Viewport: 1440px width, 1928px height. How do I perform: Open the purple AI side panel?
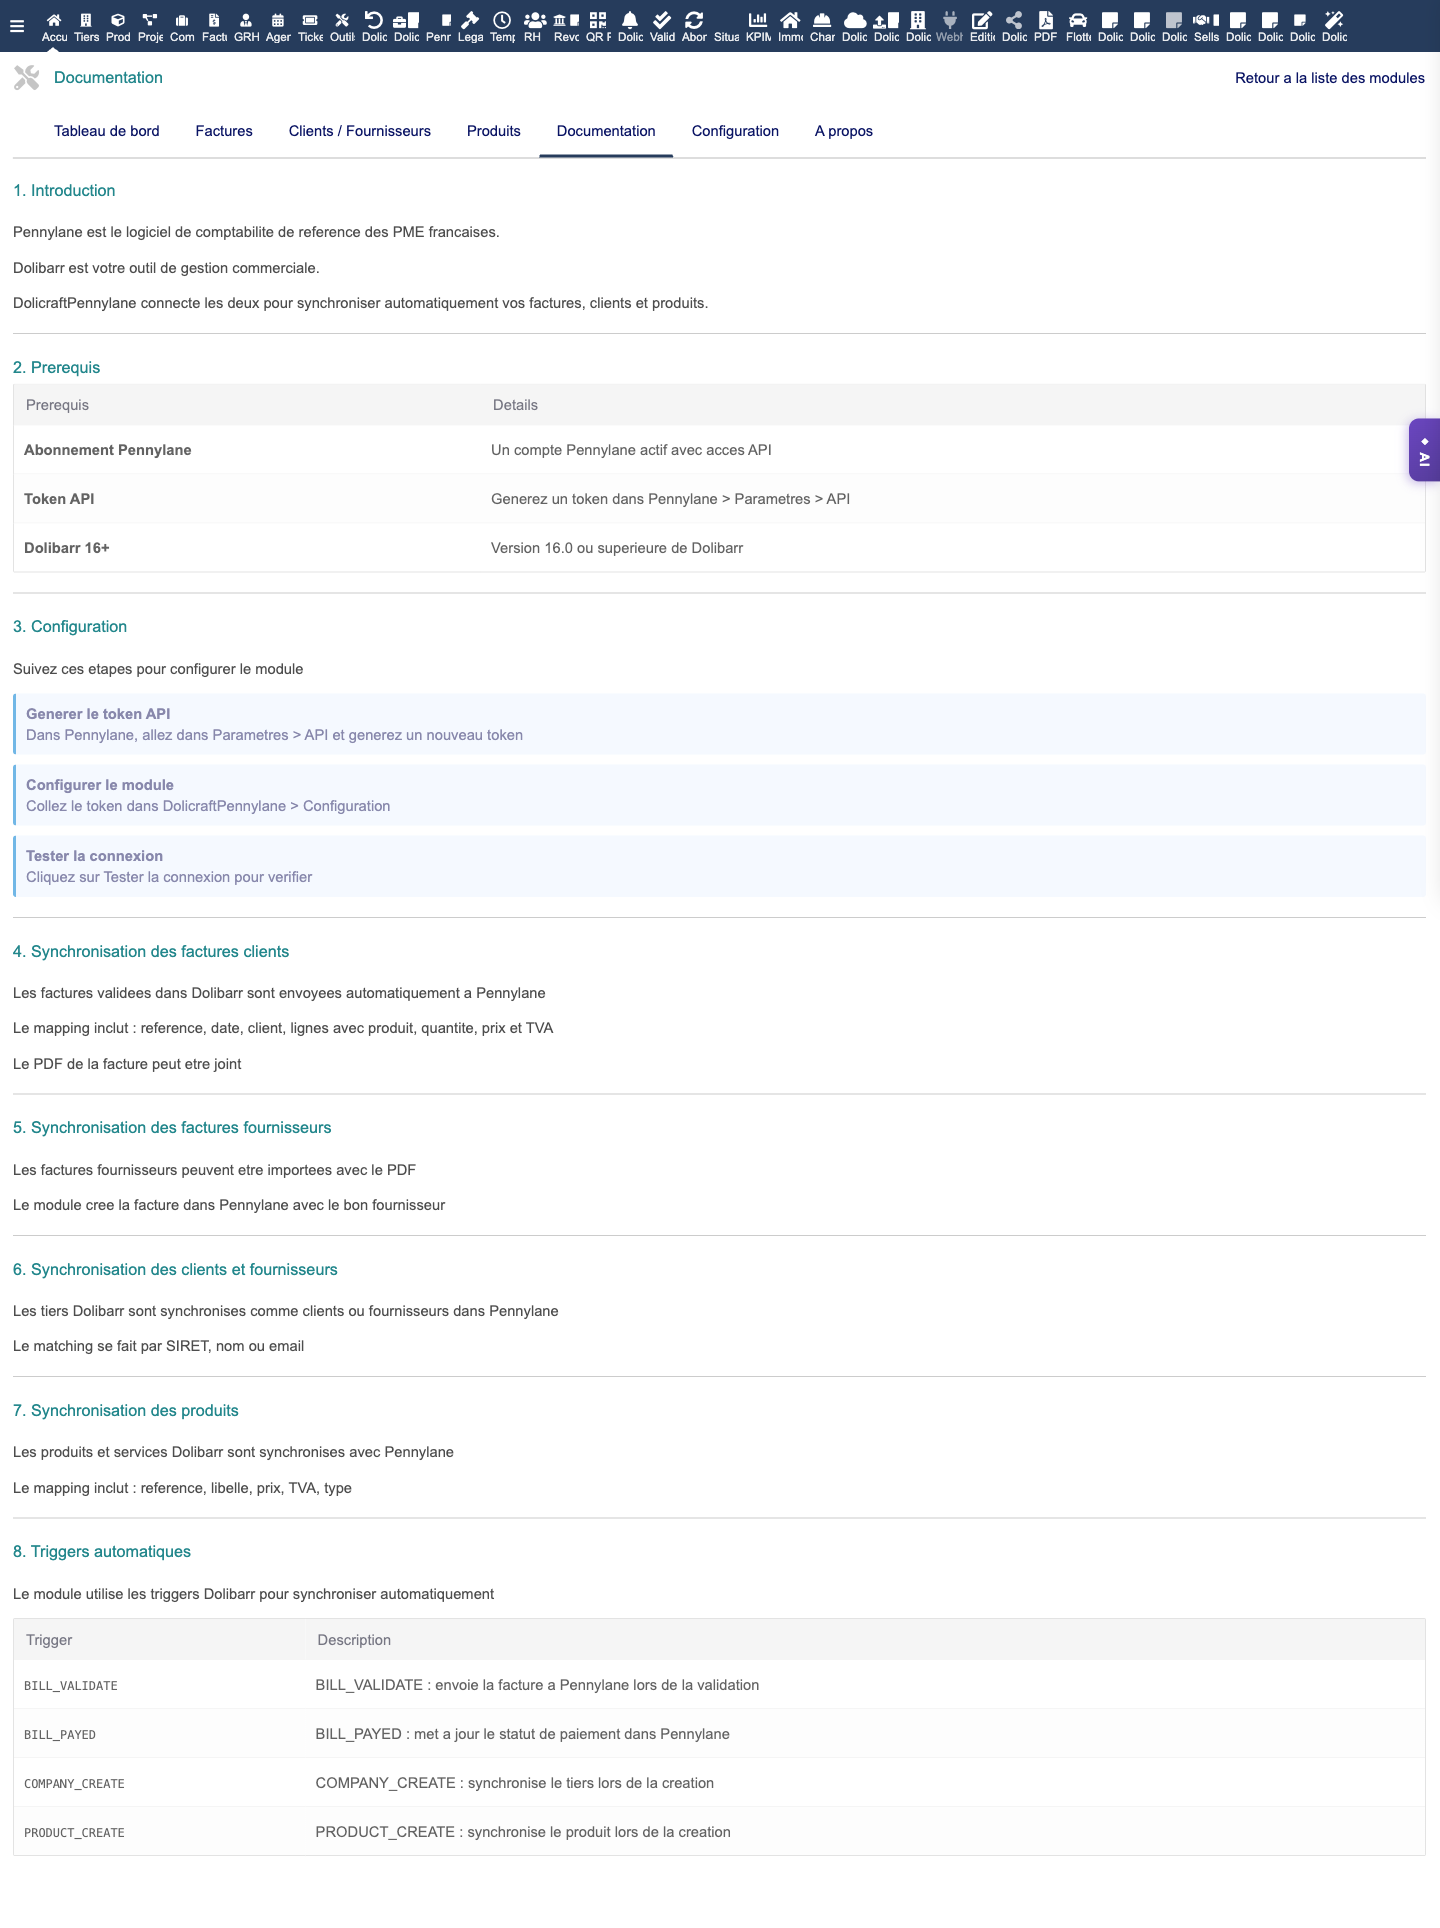pos(1424,450)
